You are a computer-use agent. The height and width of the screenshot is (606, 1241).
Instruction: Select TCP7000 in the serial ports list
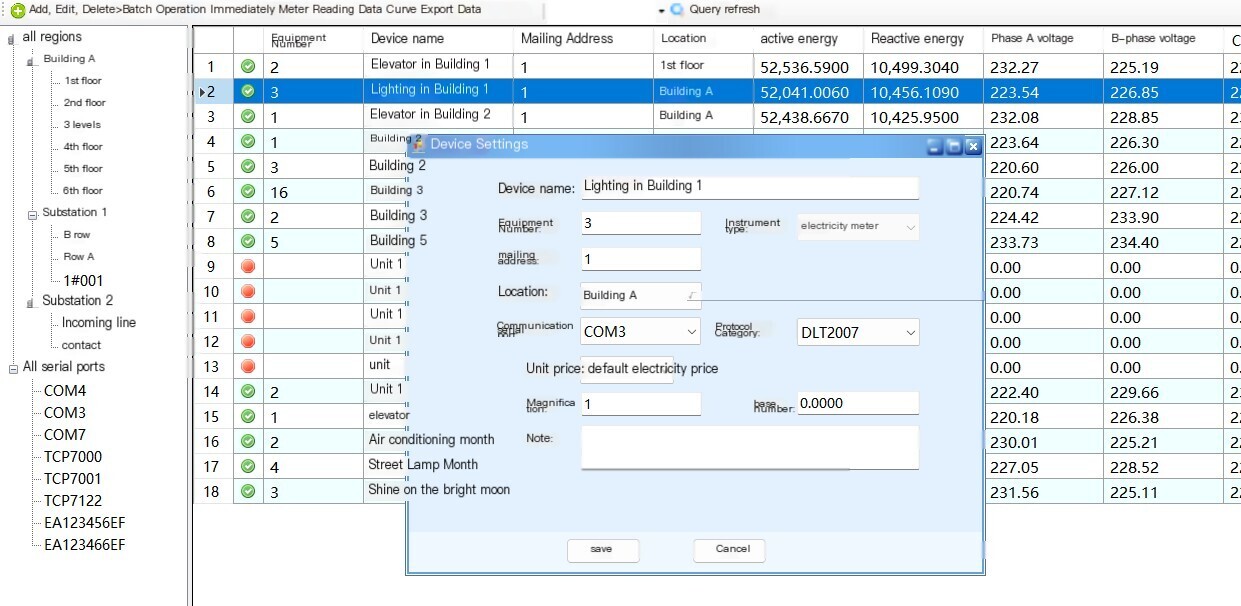(x=73, y=457)
